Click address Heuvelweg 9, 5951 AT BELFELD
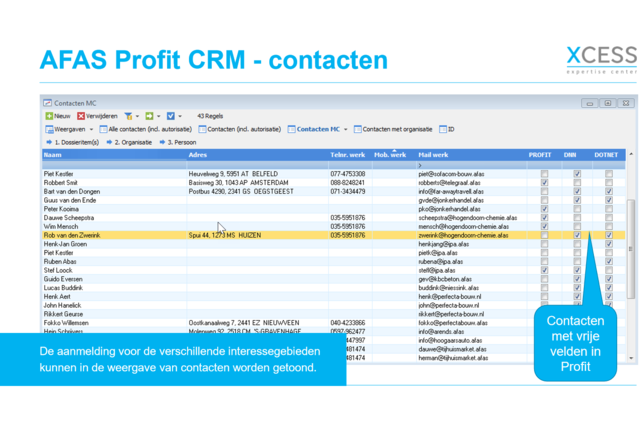Screen dimensions: 640x426 [233, 174]
